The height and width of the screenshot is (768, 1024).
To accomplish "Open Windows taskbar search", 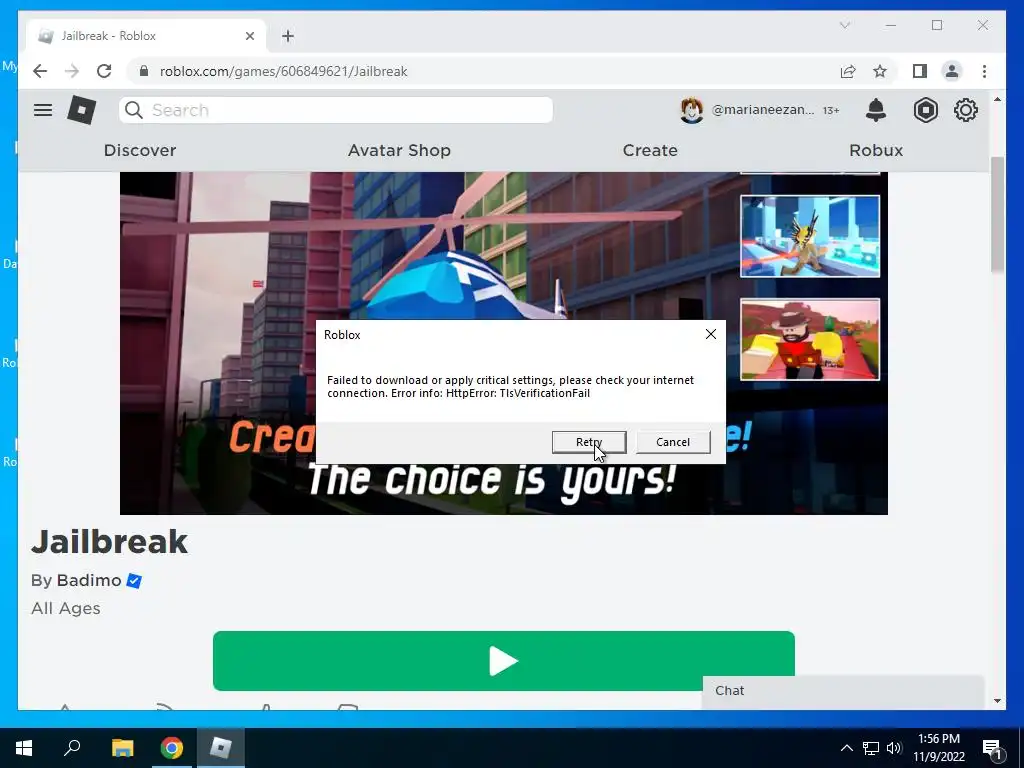I will (72, 748).
